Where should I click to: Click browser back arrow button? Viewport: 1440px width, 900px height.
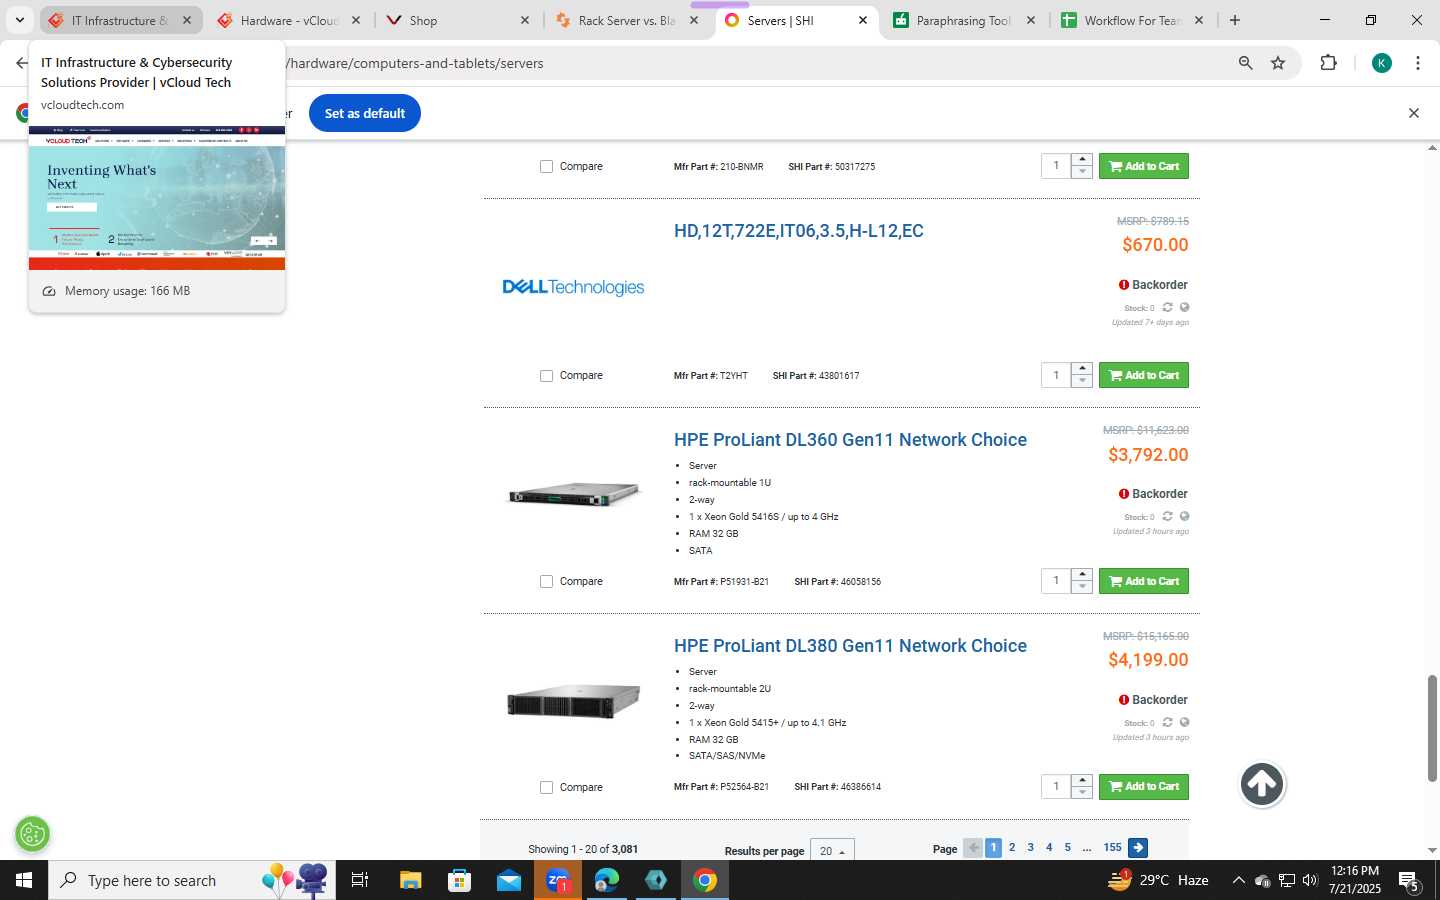point(21,63)
